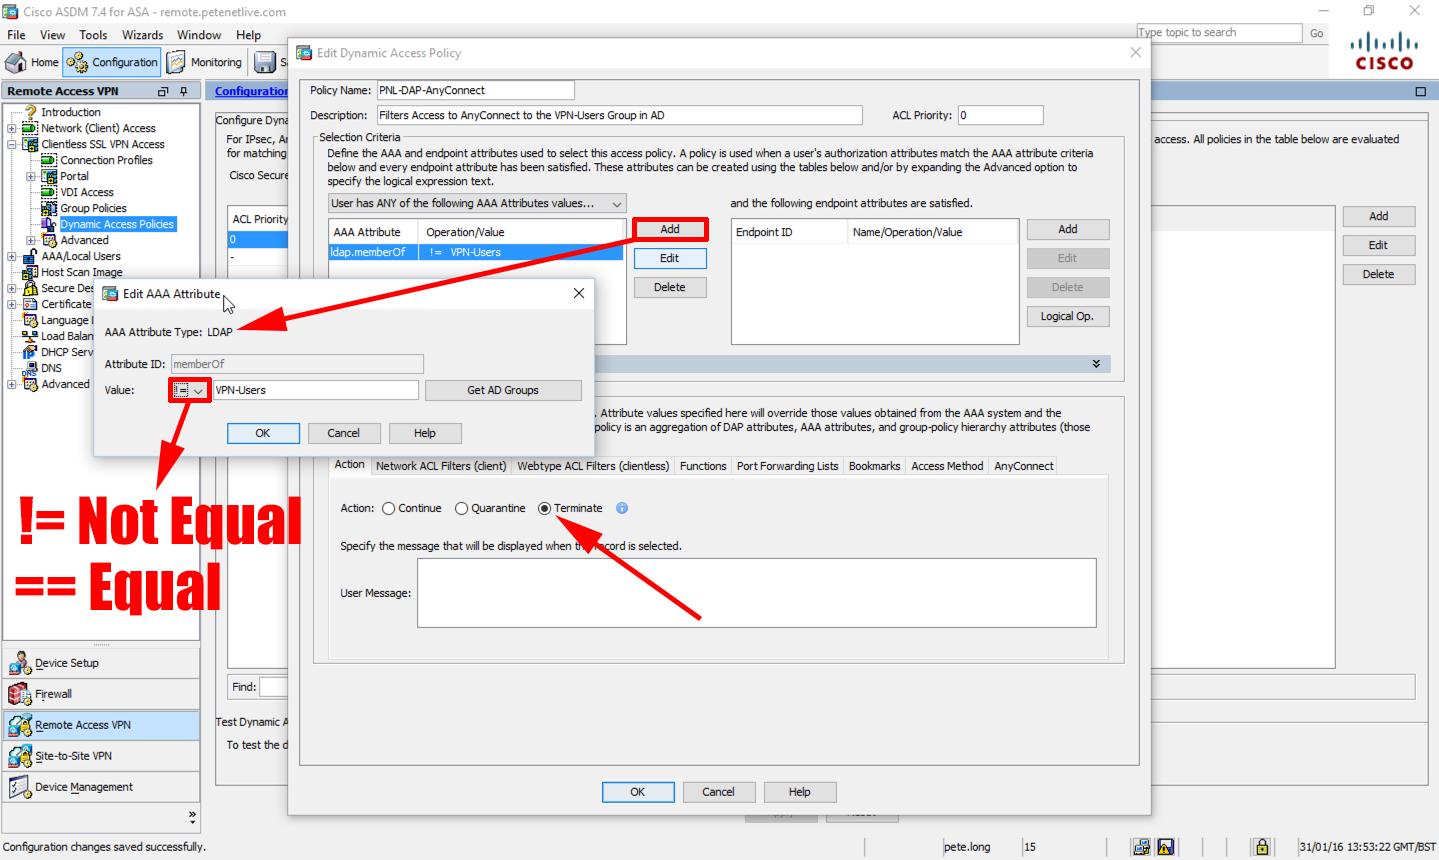Open the Configuration toolbar icon
Viewport: 1439px width, 860px height.
pos(77,62)
